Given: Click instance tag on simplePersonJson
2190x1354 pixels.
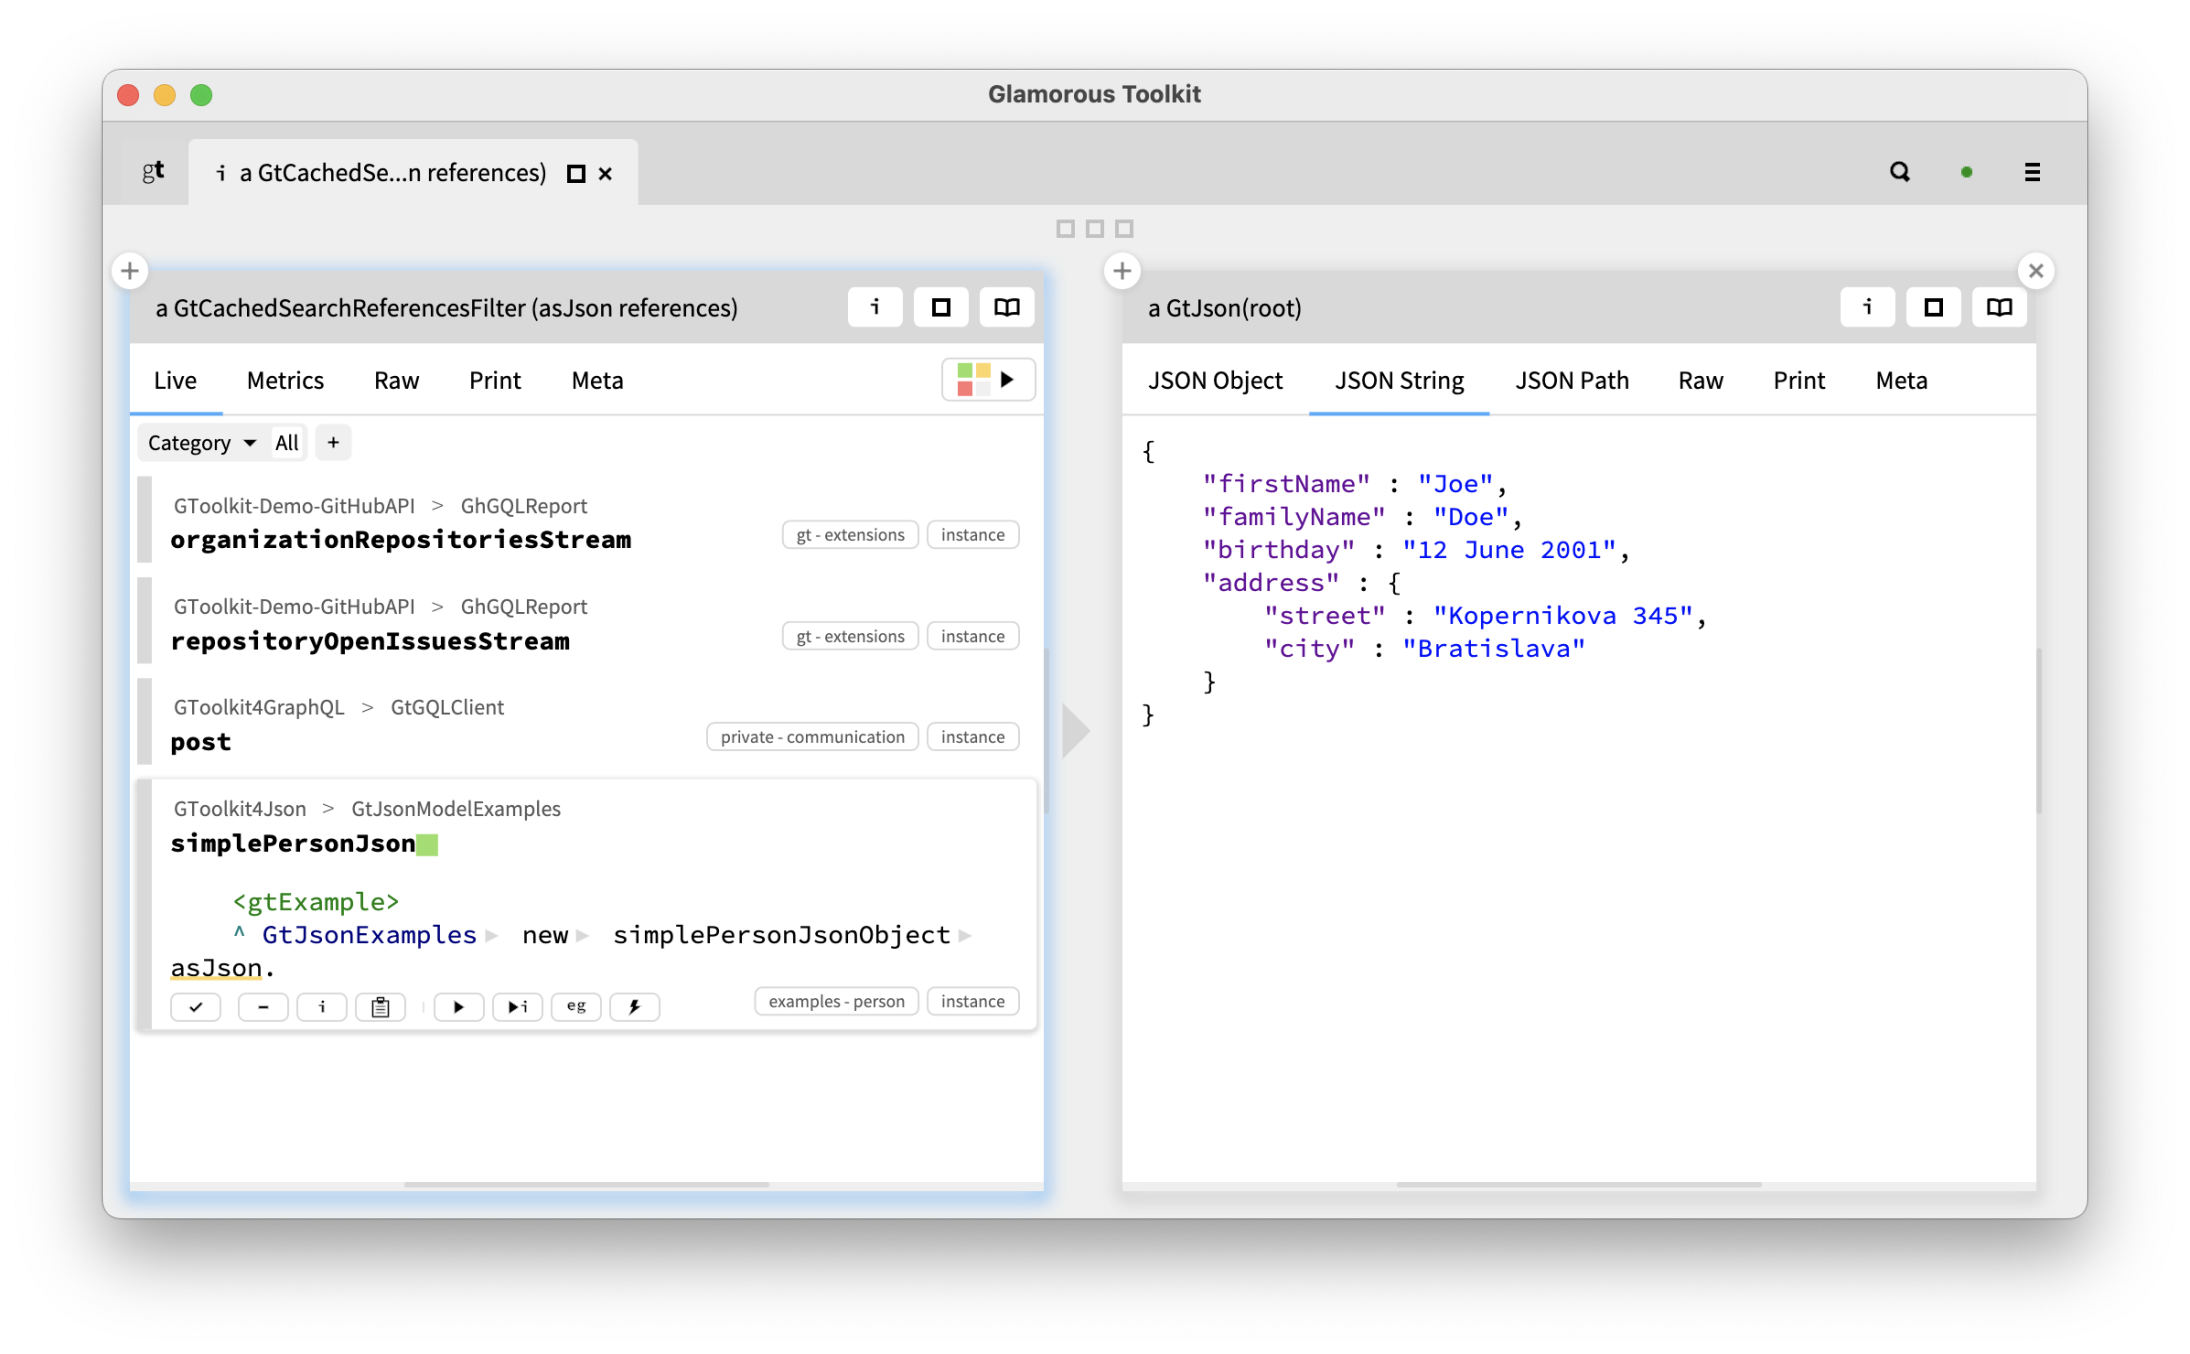Looking at the screenshot, I should pos(972,1001).
